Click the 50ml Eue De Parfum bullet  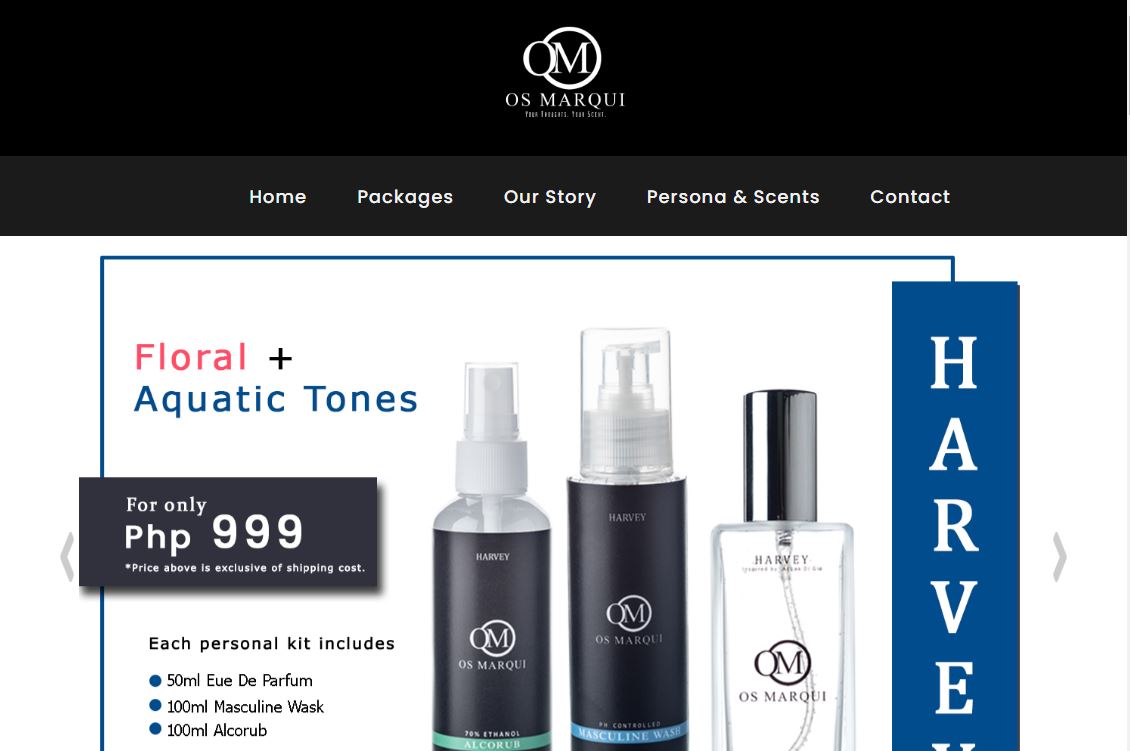click(x=231, y=680)
